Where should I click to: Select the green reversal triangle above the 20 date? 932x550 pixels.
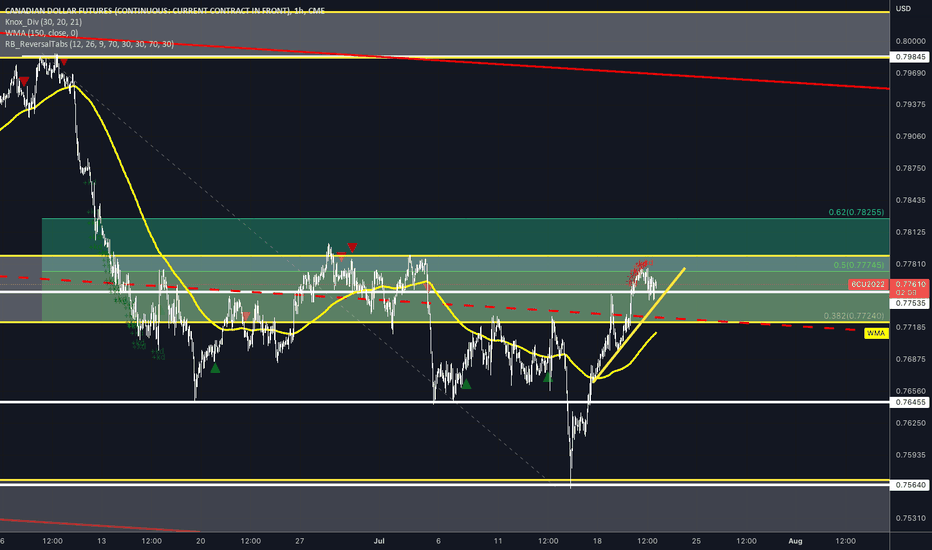click(215, 369)
